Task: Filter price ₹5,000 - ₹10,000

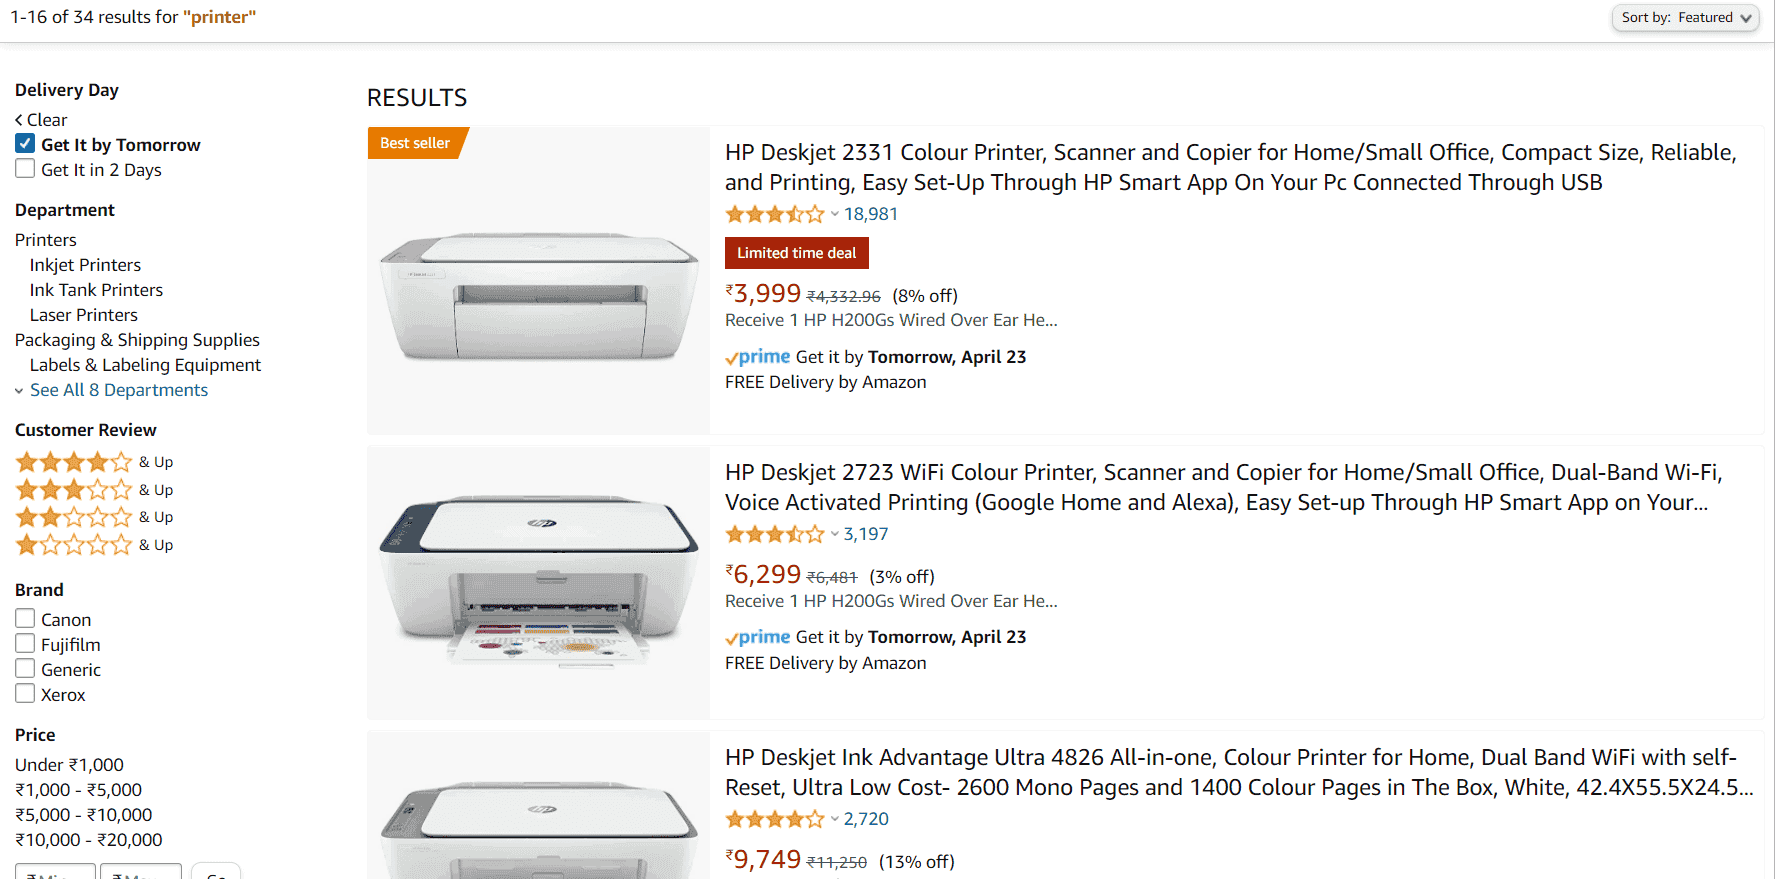Action: [84, 815]
